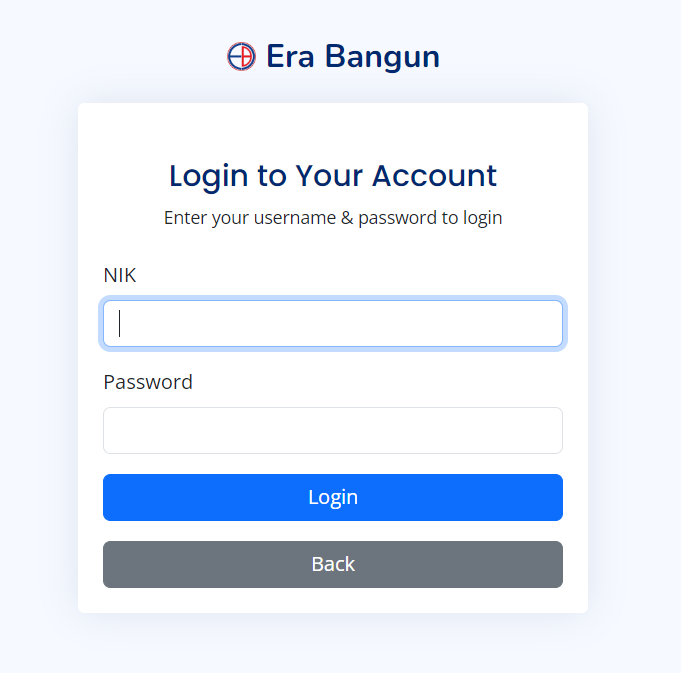Click the ampersand in the subtitle text
681x673 pixels.
[347, 218]
